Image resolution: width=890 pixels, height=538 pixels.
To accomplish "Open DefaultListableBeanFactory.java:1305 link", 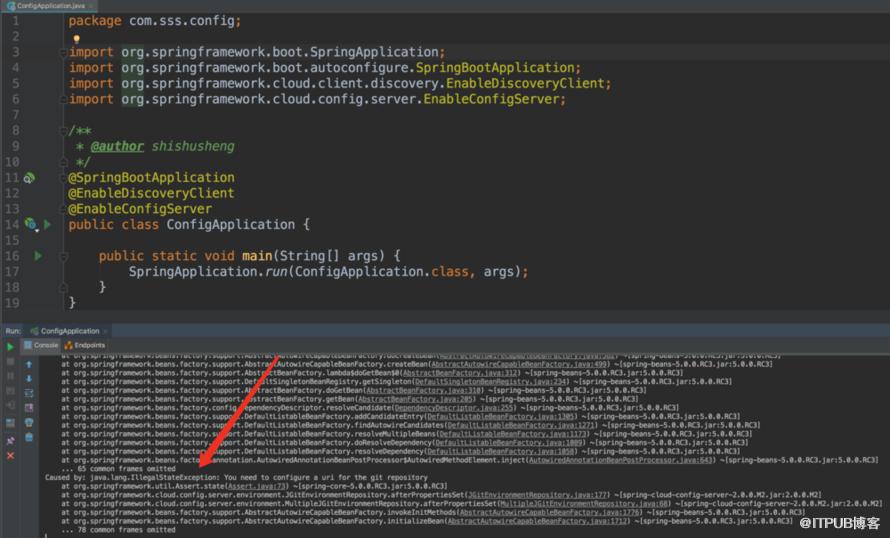I will [501, 417].
